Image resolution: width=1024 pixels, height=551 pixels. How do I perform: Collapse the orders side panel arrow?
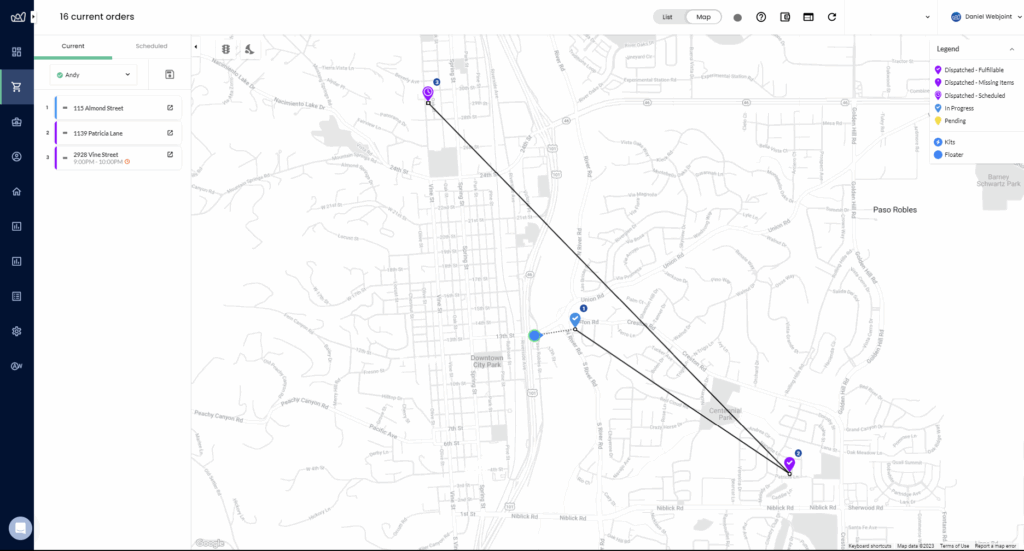point(195,47)
